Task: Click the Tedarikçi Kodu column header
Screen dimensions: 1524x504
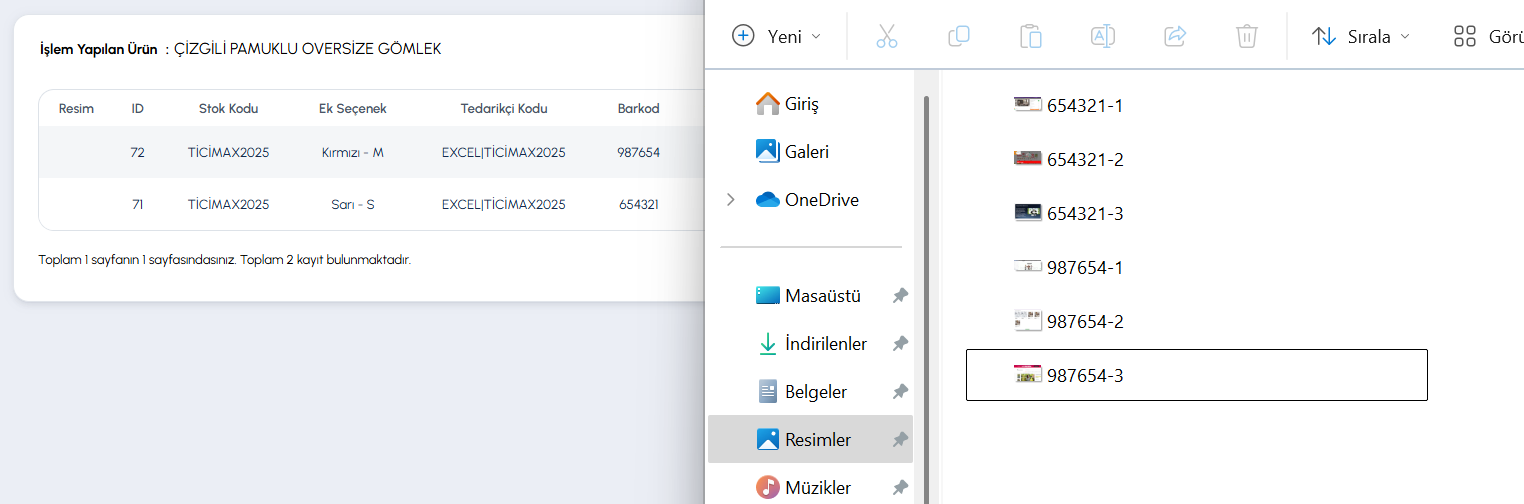Action: 504,108
